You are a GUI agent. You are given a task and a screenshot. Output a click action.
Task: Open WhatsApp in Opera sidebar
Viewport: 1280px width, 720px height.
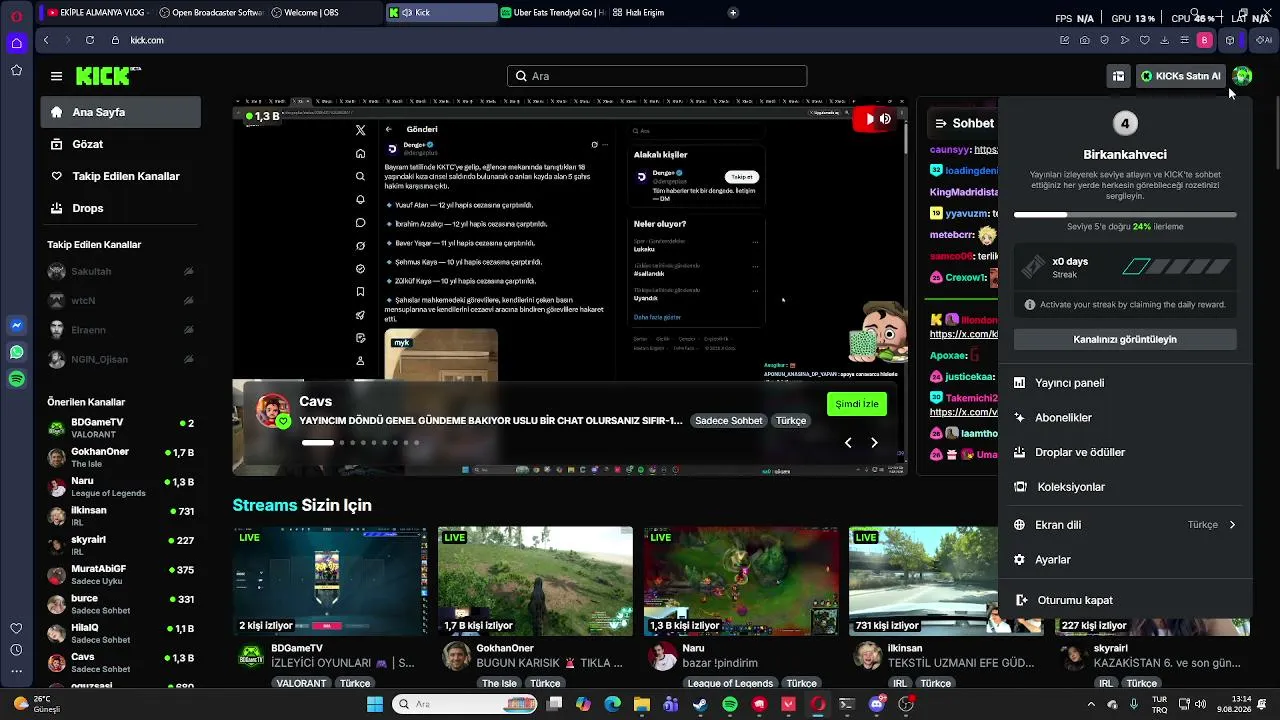16,352
